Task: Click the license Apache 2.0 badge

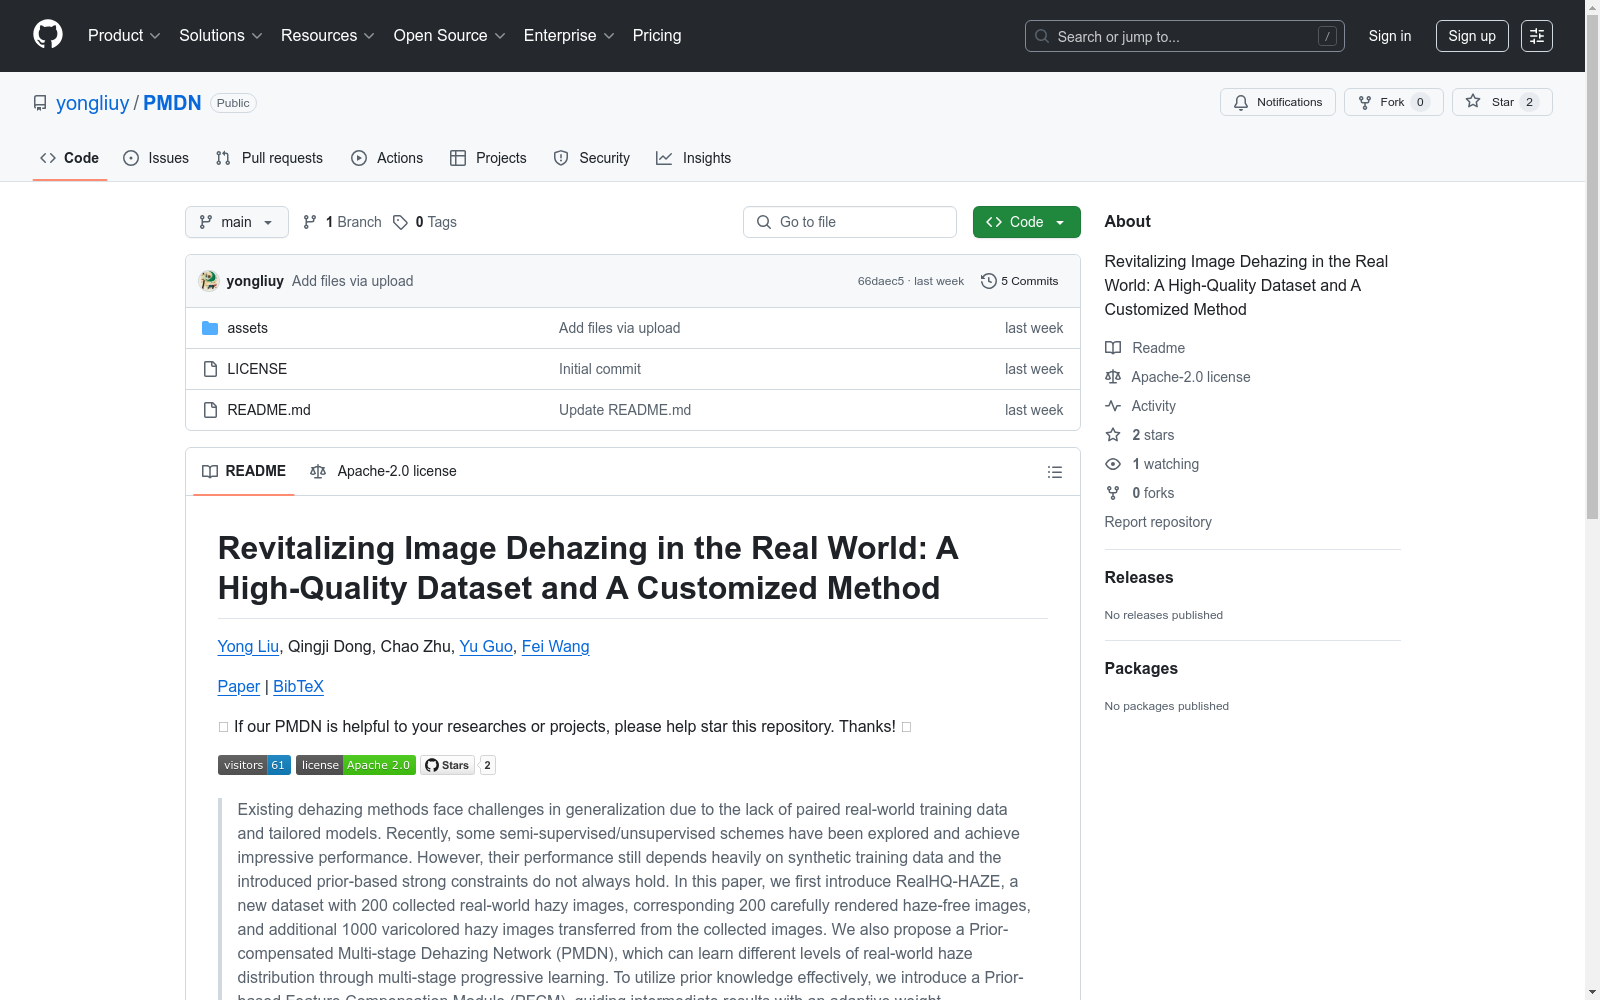Action: point(356,765)
